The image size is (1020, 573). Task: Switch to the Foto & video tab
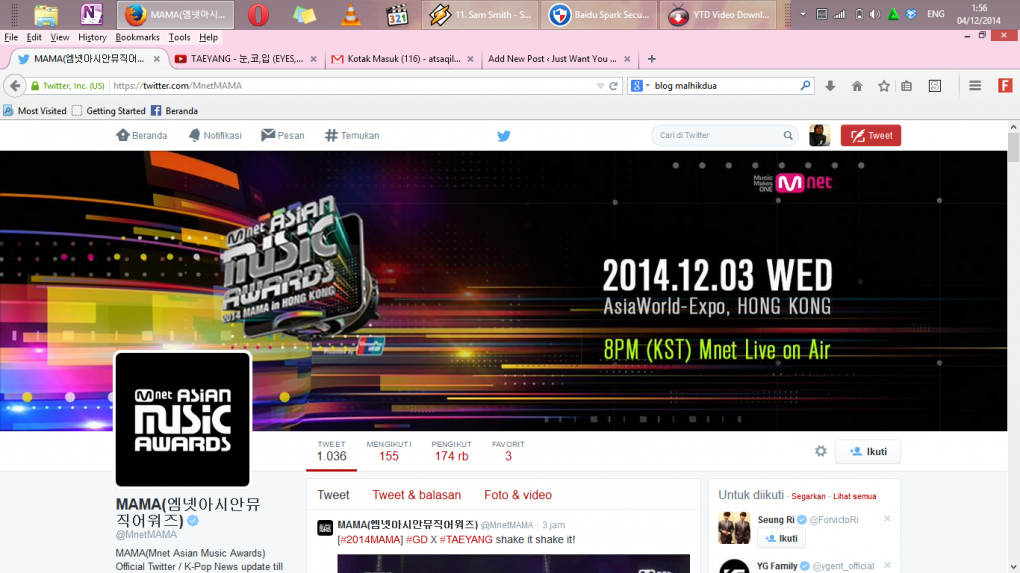(x=517, y=495)
